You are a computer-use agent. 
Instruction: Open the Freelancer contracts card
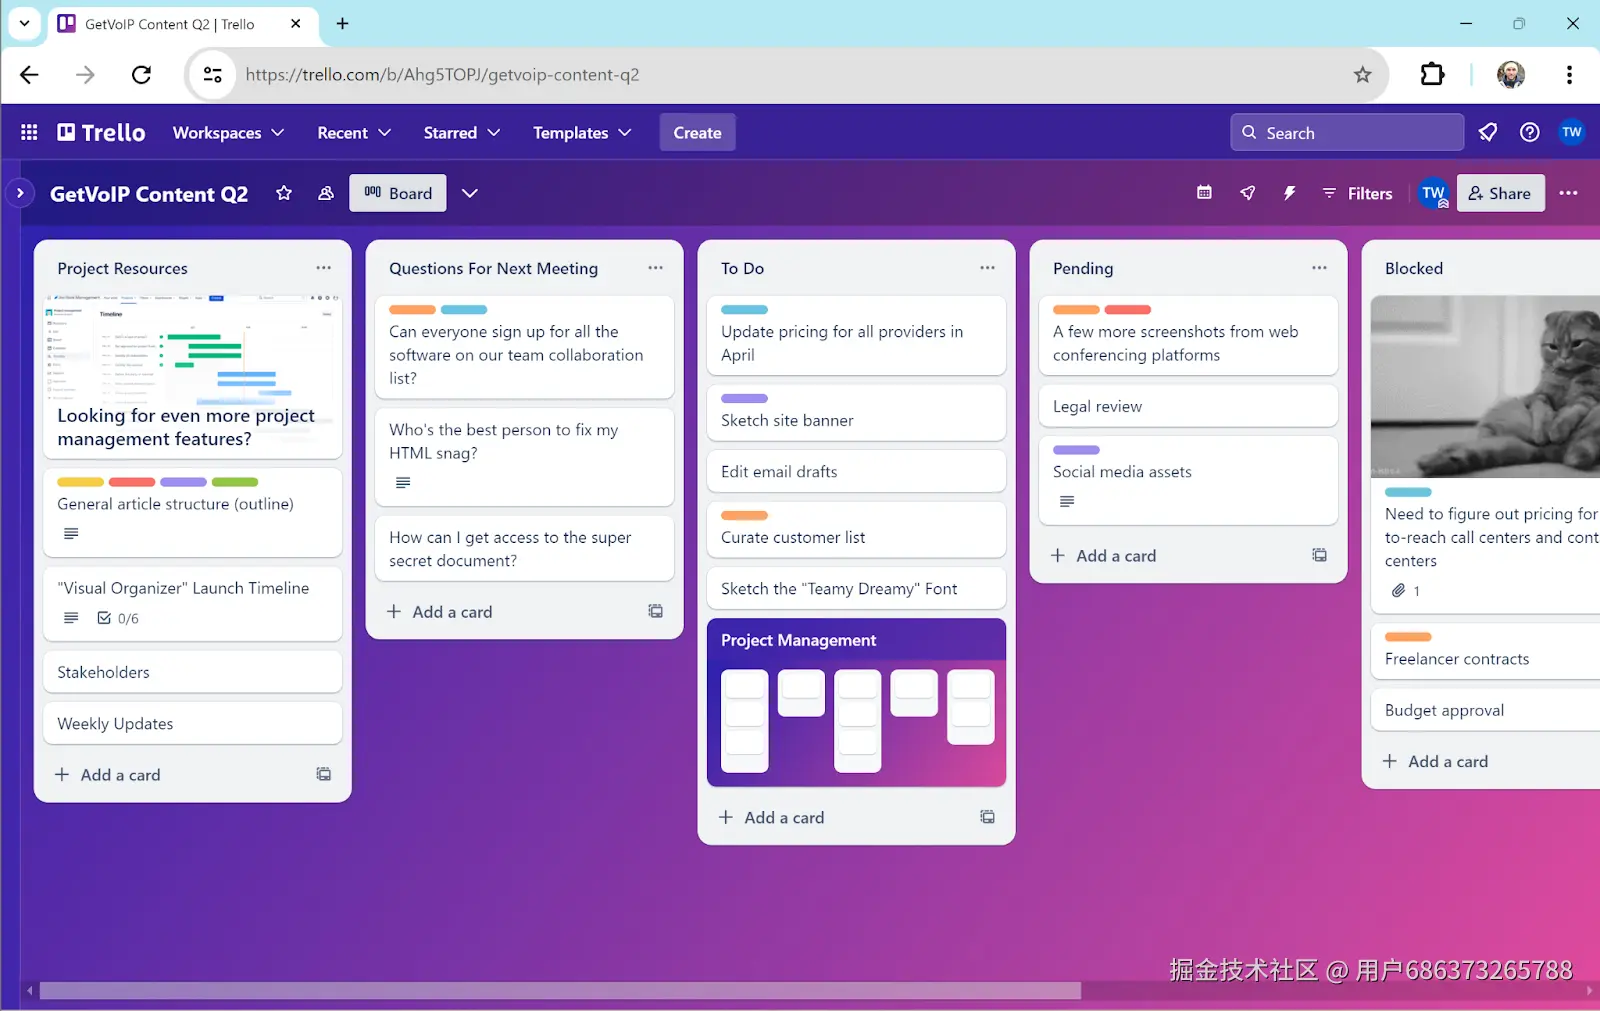[x=1485, y=651]
